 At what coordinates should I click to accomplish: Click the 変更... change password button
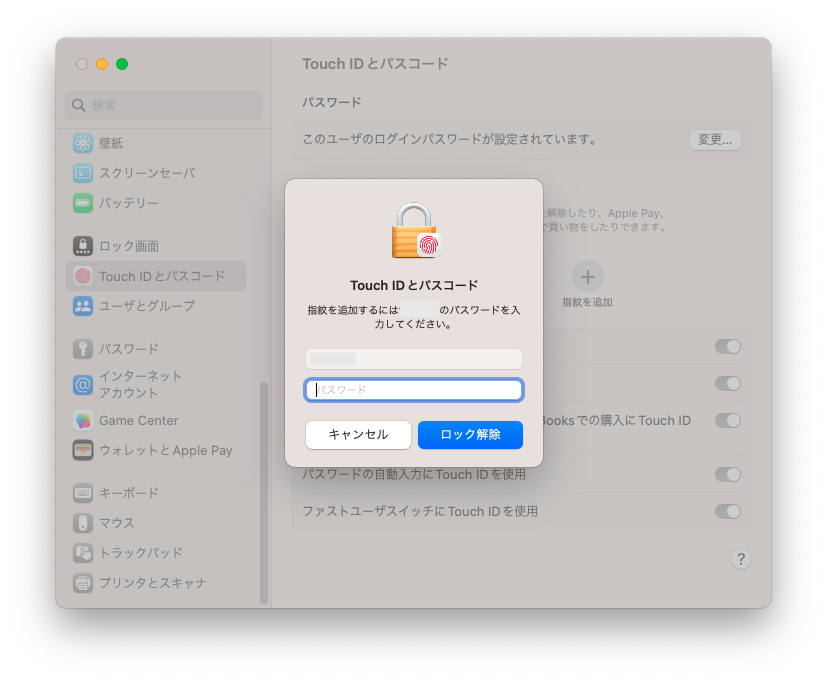715,140
